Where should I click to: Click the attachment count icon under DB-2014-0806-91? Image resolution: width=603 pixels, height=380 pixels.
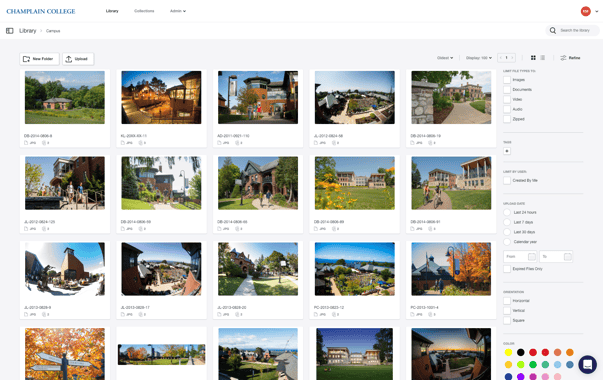point(430,229)
